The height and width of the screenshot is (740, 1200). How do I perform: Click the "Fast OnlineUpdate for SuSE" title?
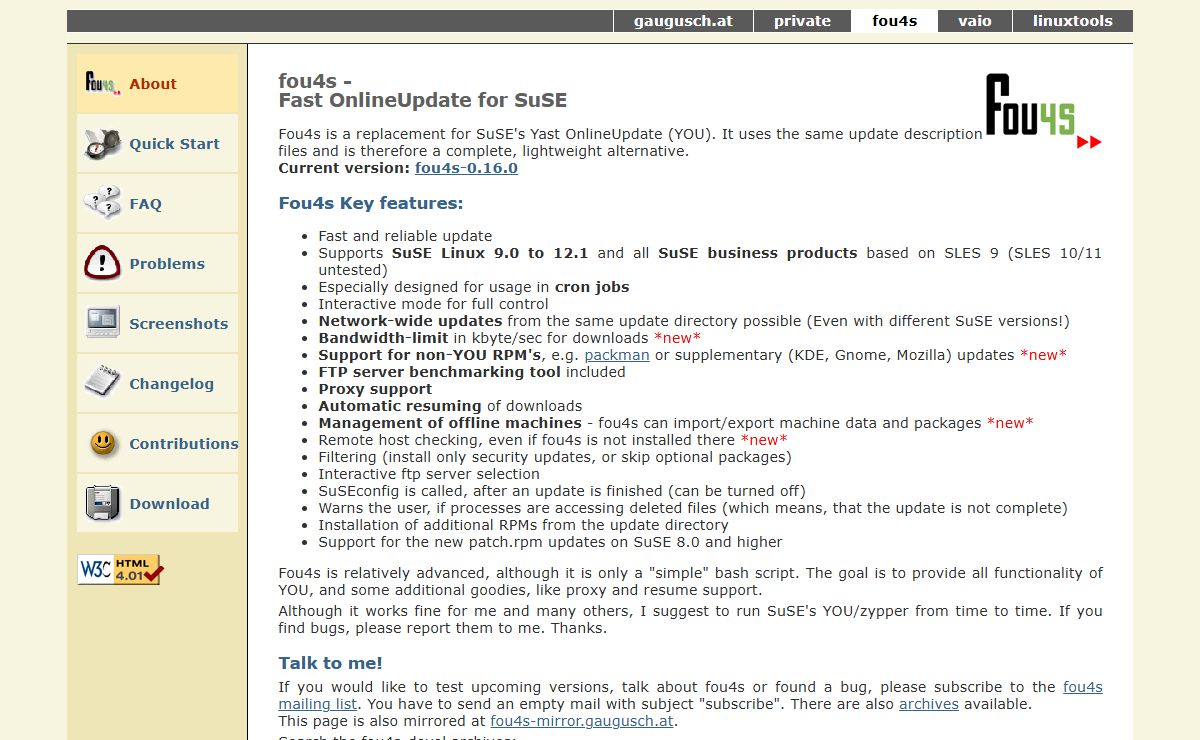[423, 100]
